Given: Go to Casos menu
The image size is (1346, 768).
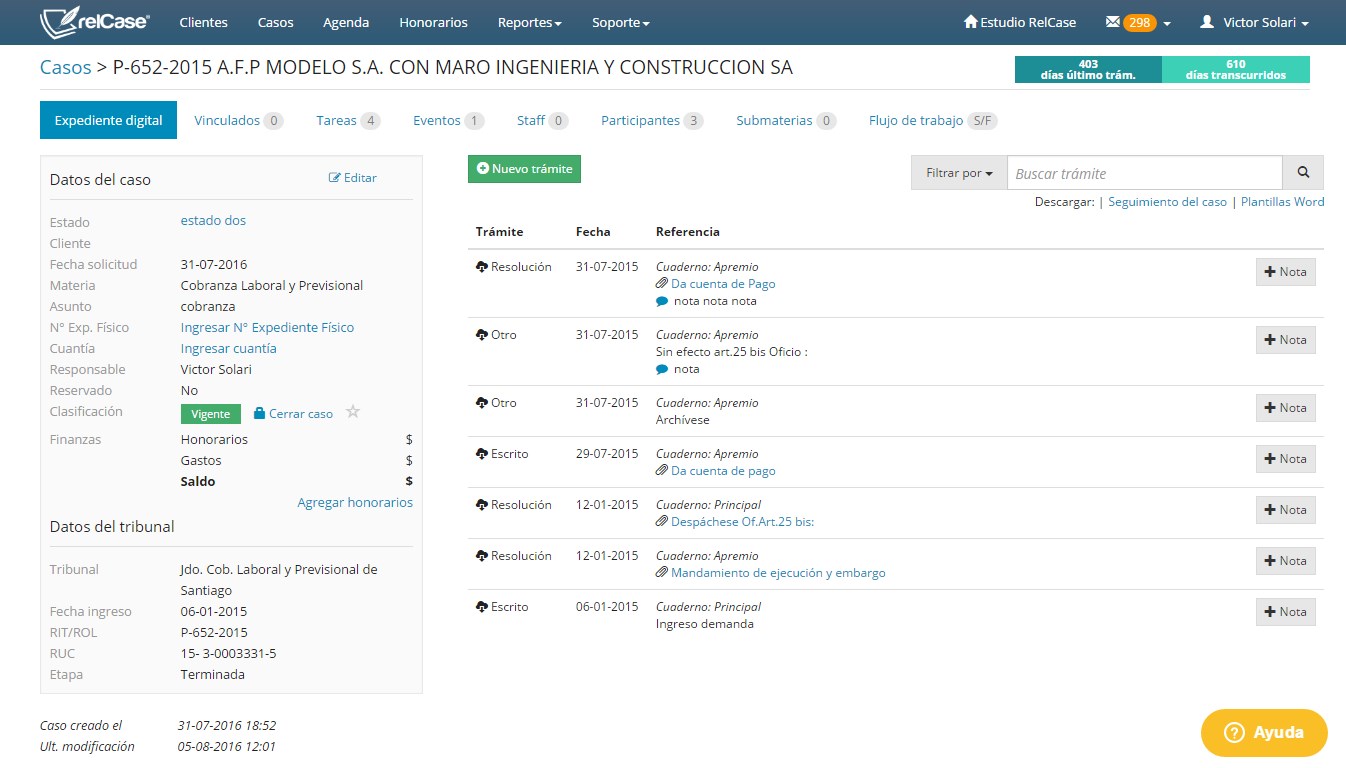Looking at the screenshot, I should (x=276, y=22).
